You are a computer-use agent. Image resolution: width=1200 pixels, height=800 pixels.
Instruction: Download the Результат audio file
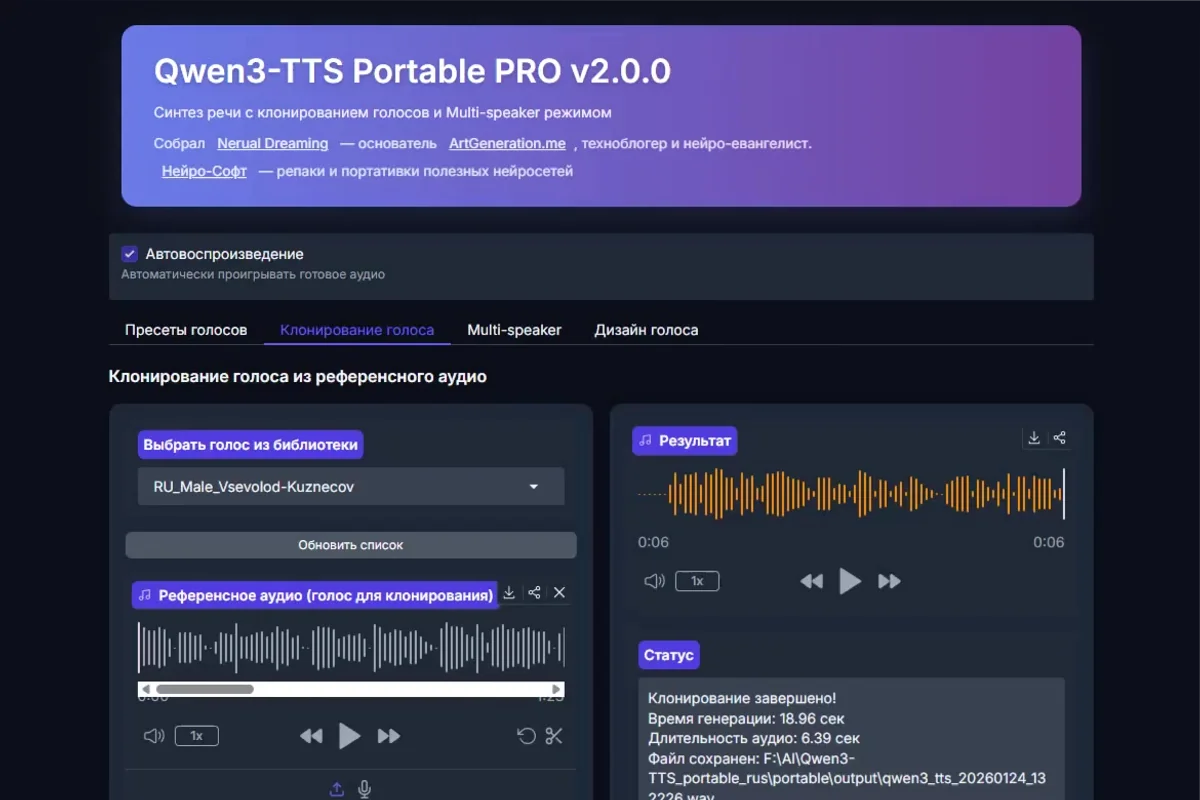coord(1034,438)
